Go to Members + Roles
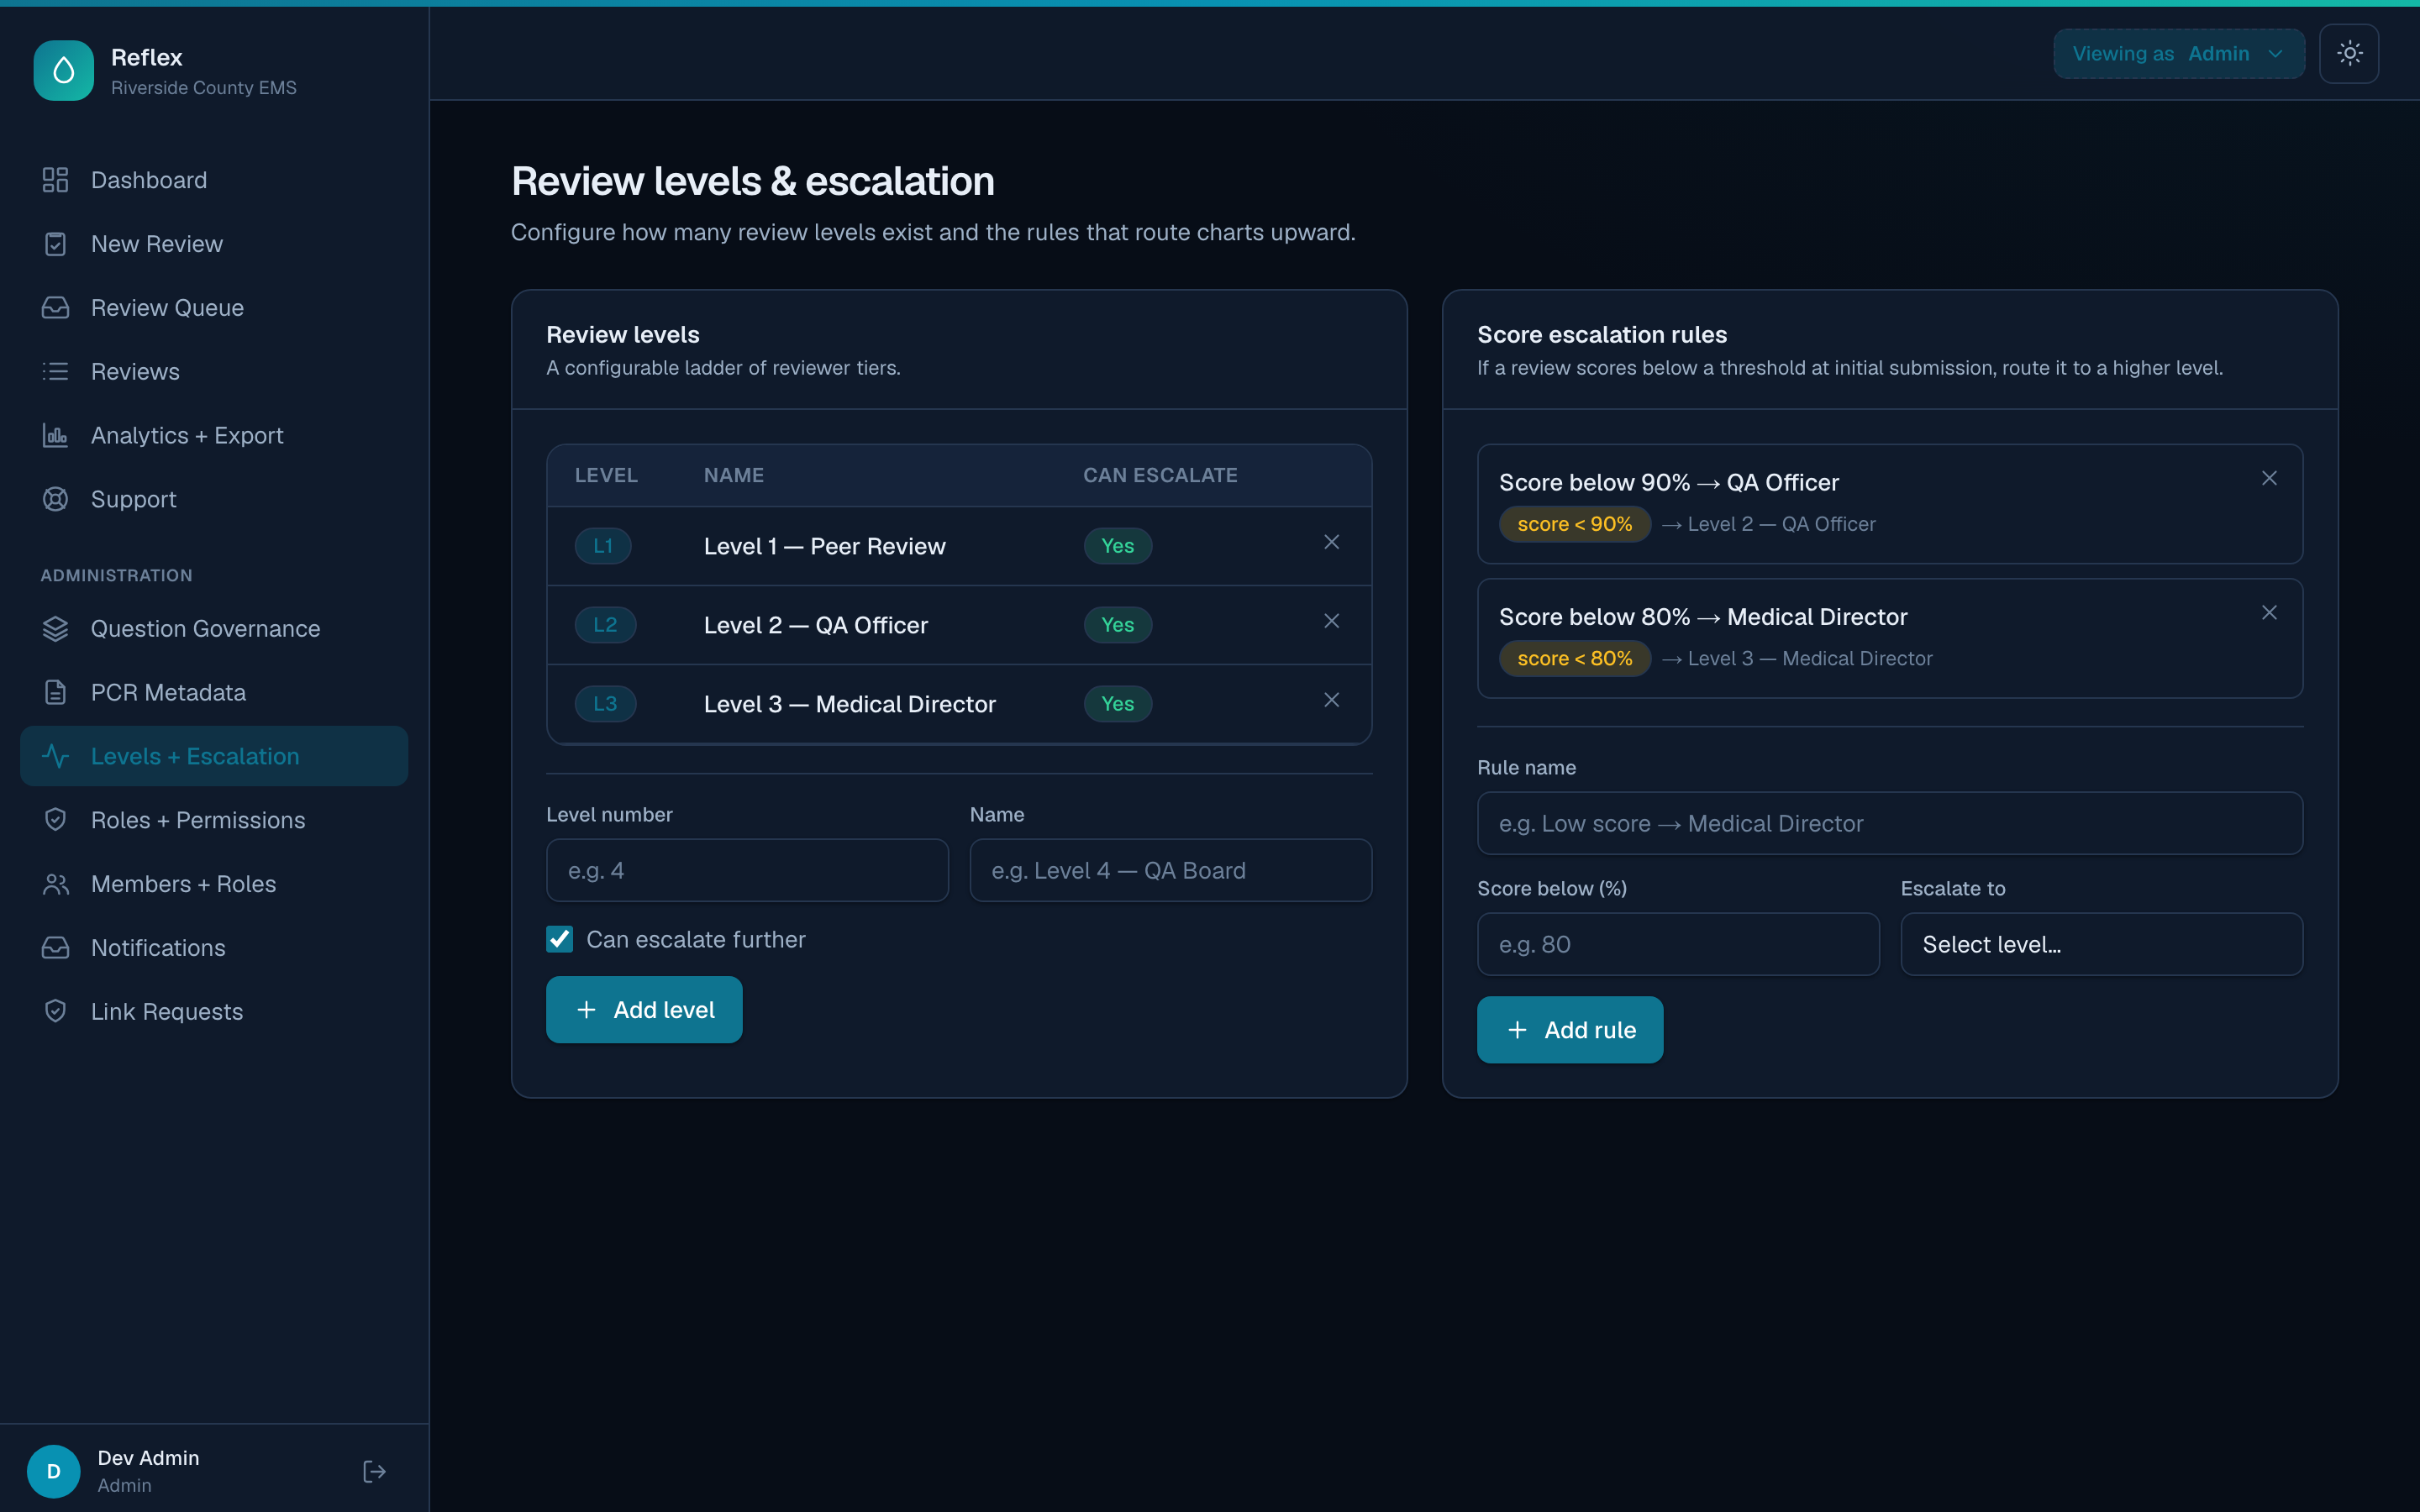 click(214, 884)
